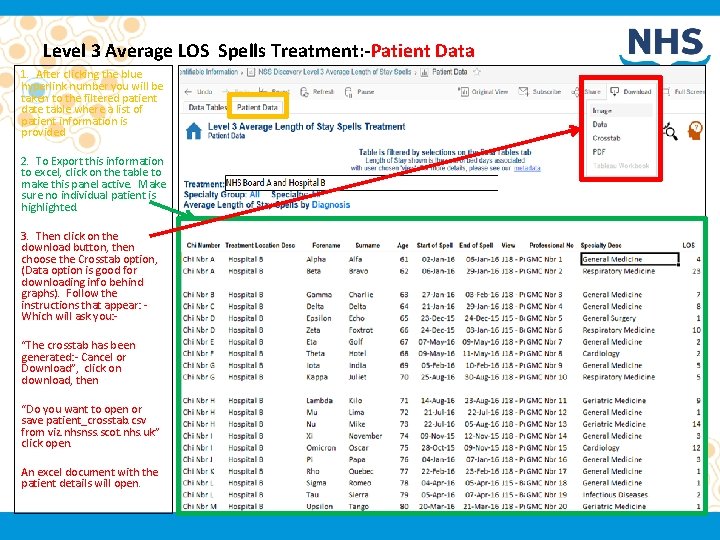Click forename Omicron in the table
The image size is (720, 540).
coord(321,448)
